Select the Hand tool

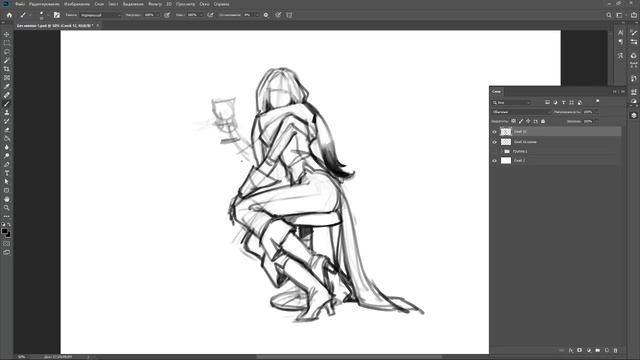pos(7,199)
